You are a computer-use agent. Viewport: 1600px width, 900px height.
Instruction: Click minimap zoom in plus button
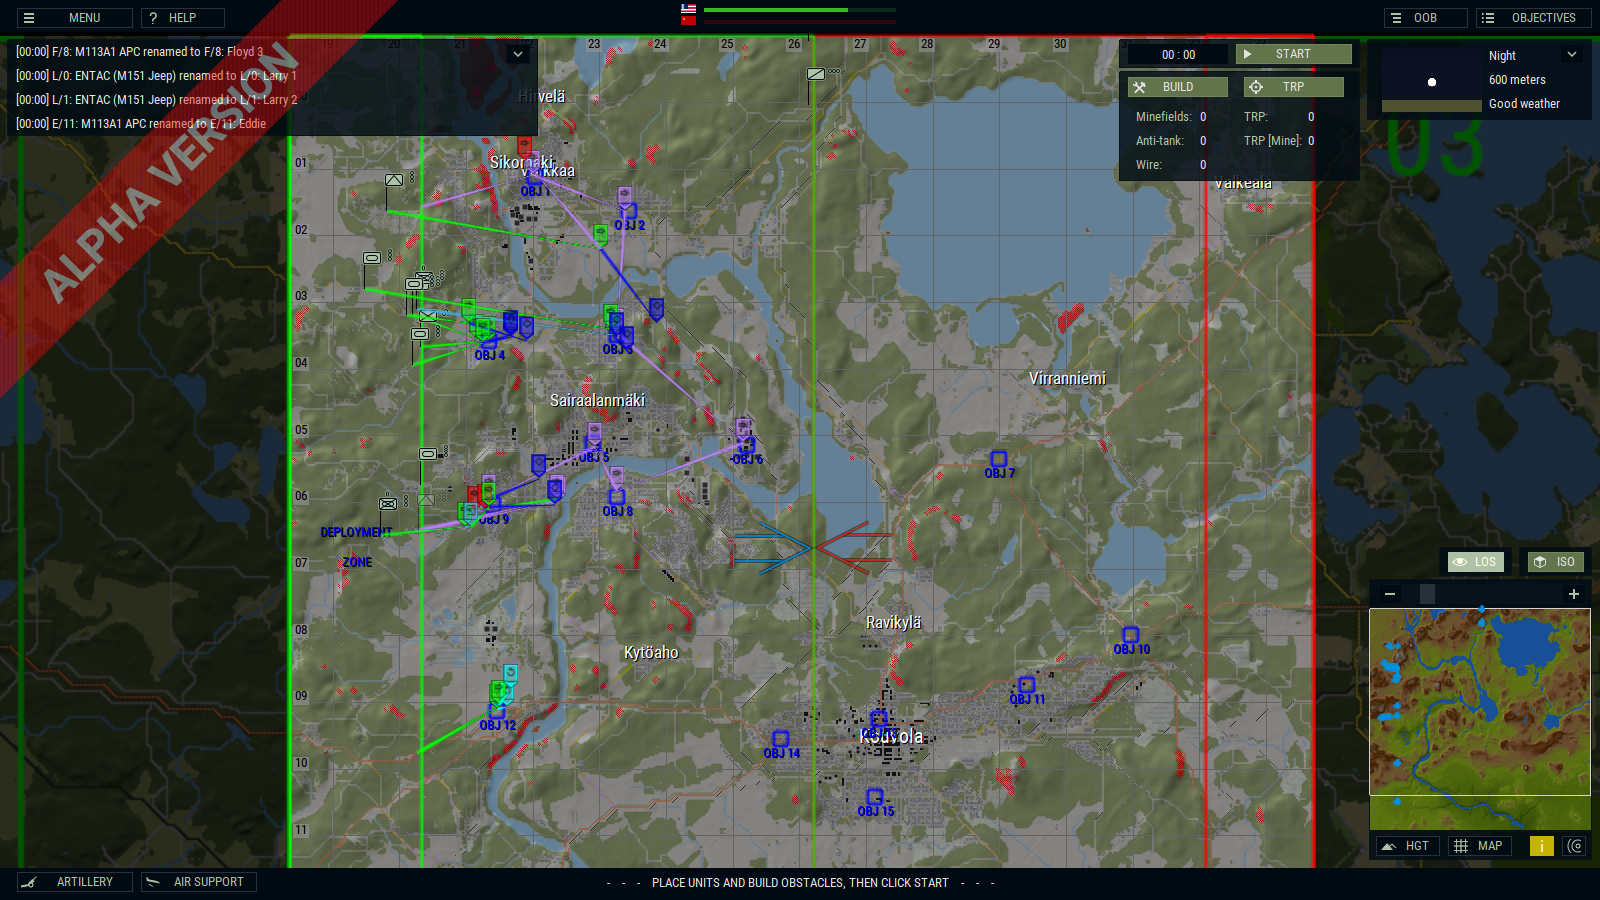point(1573,594)
